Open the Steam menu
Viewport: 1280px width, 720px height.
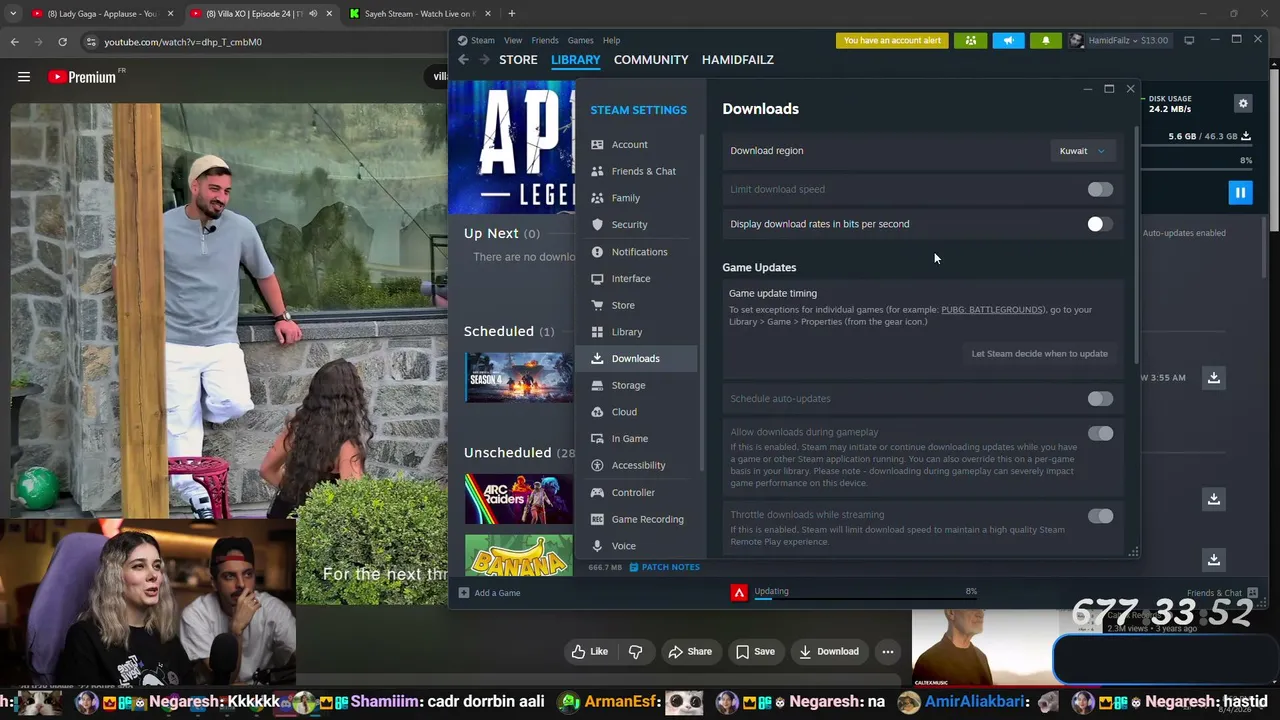tap(477, 40)
